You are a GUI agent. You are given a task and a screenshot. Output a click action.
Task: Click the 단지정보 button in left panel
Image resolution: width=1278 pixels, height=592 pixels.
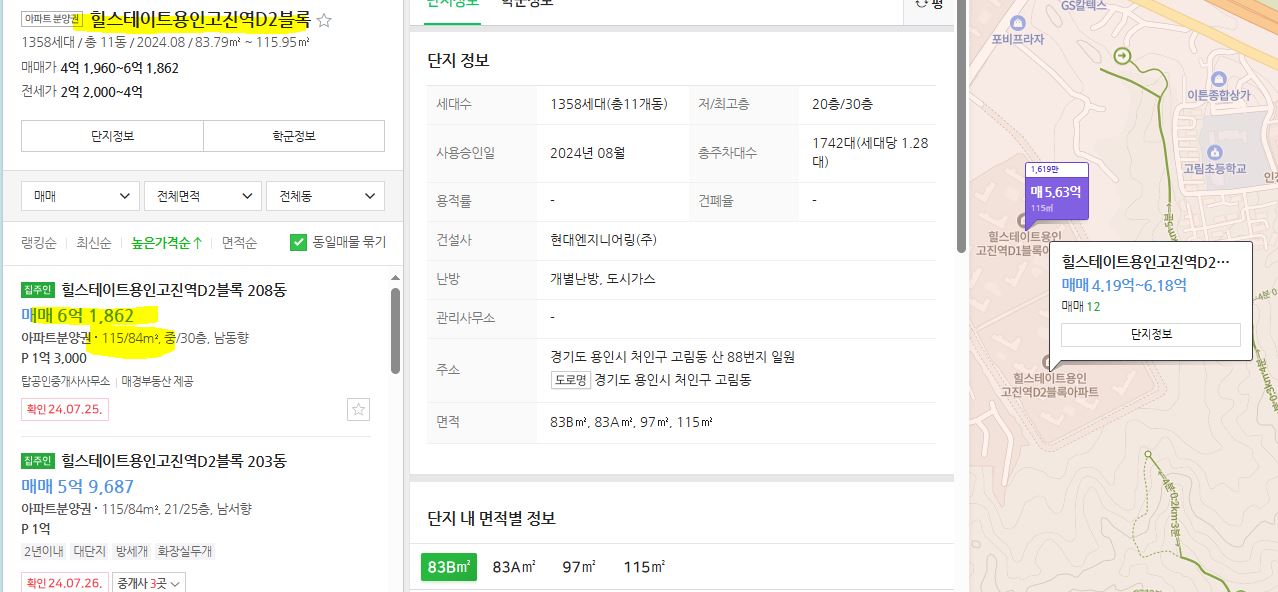coord(112,136)
